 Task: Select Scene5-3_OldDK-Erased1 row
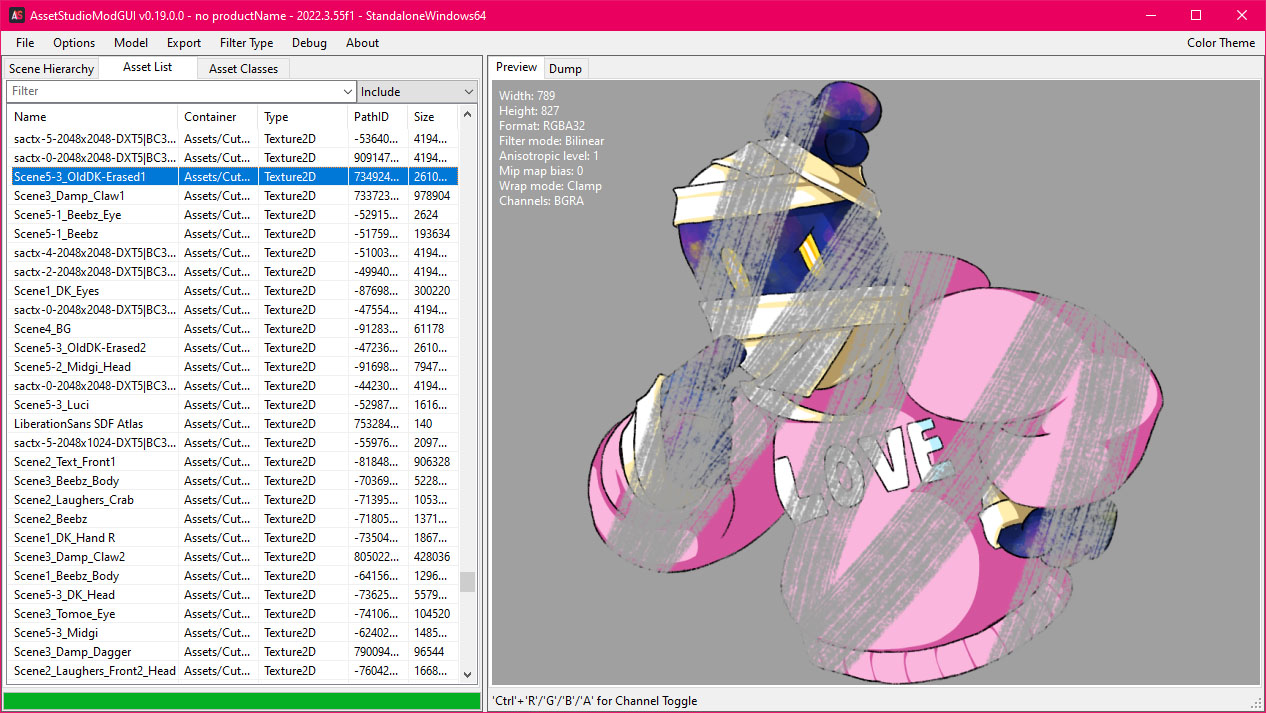coord(234,177)
